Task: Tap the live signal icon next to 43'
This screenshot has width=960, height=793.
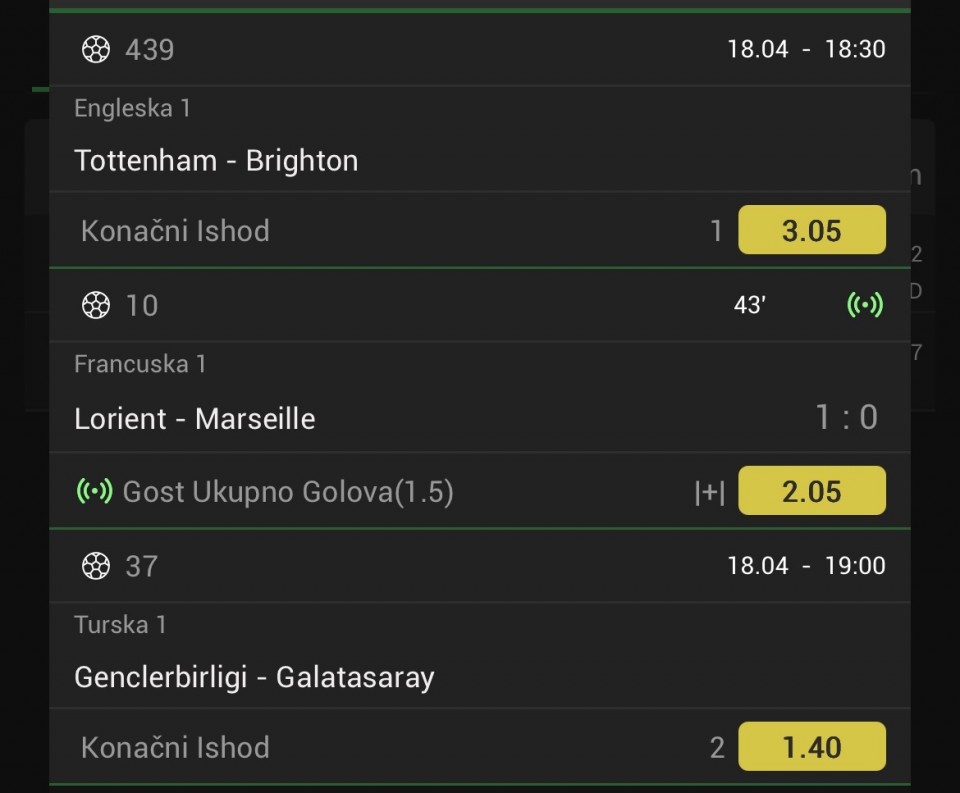Action: (865, 305)
